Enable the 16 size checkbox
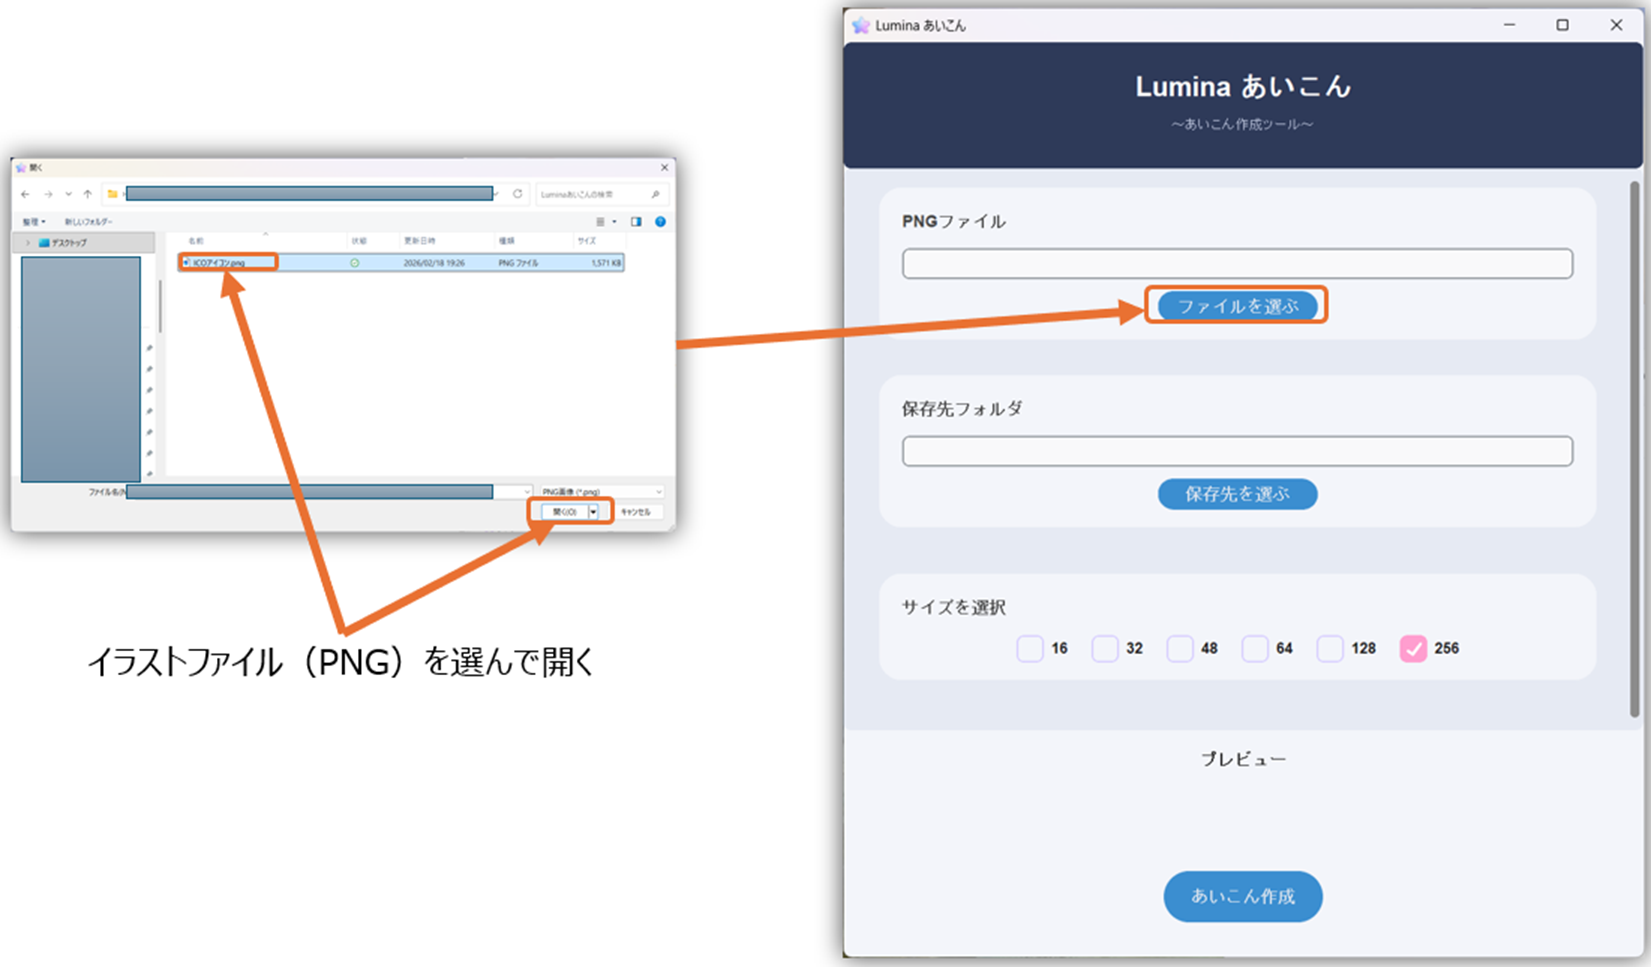Viewport: 1651px width, 967px height. tap(1030, 649)
